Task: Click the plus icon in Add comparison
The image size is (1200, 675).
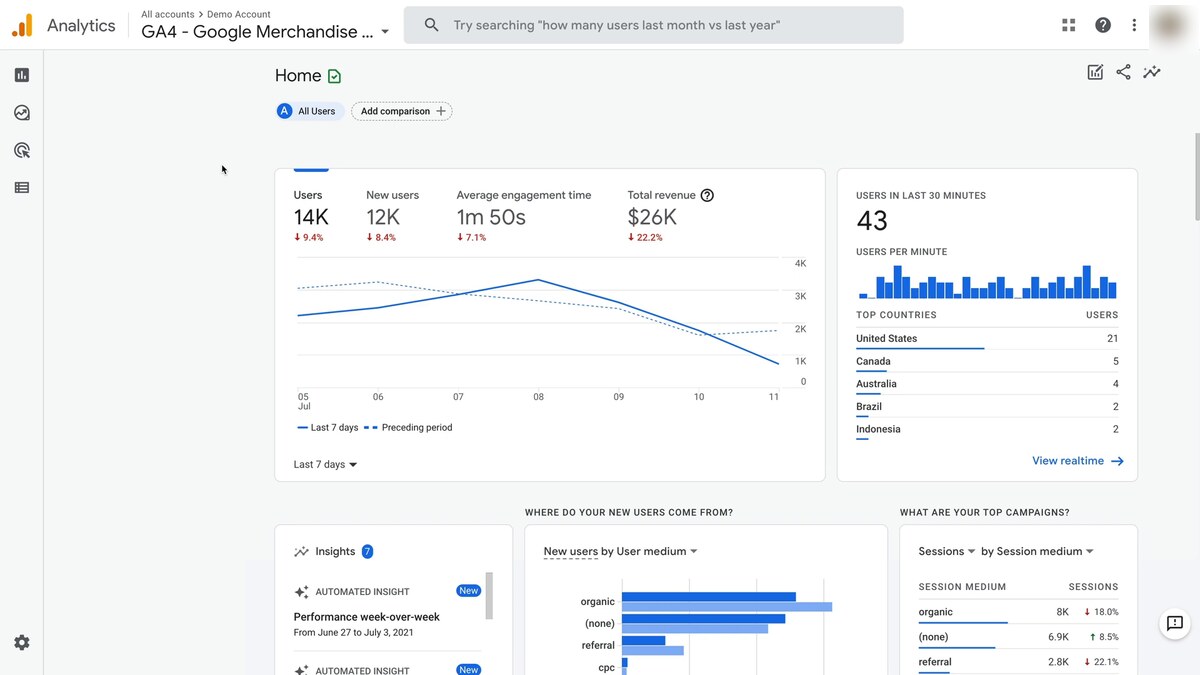Action: tap(440, 111)
